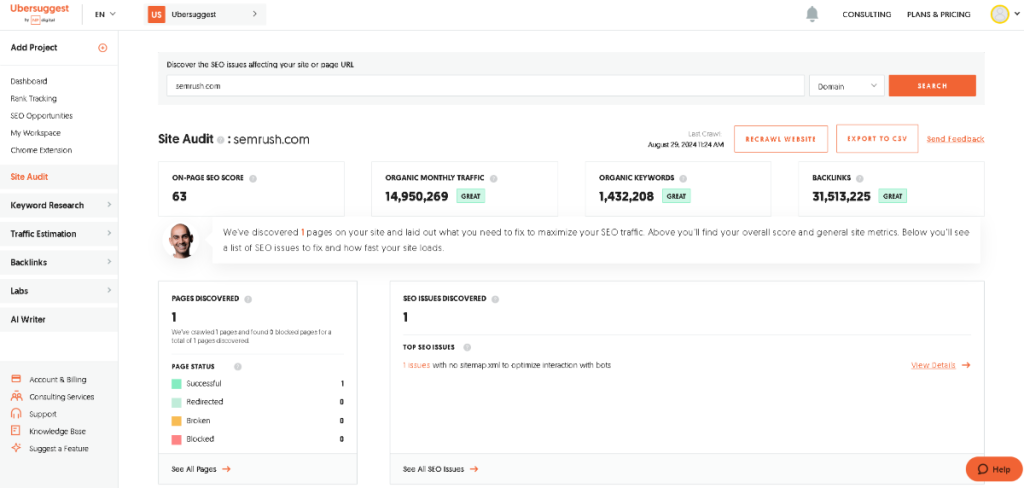This screenshot has width=1024, height=488.
Task: Click arrow icon beside View Details
Action: click(966, 365)
